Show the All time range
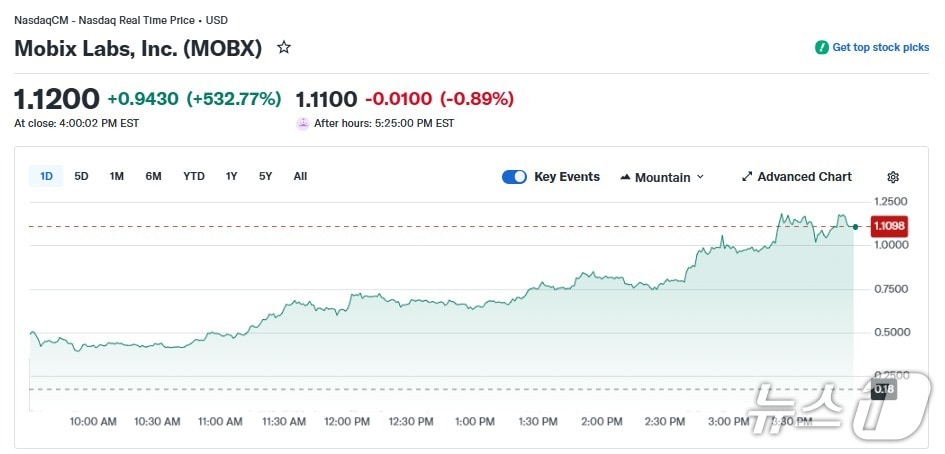 pos(300,176)
